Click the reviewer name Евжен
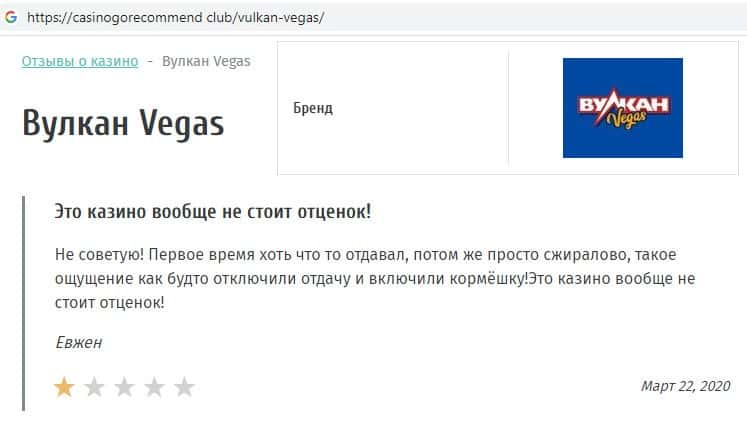 point(79,342)
